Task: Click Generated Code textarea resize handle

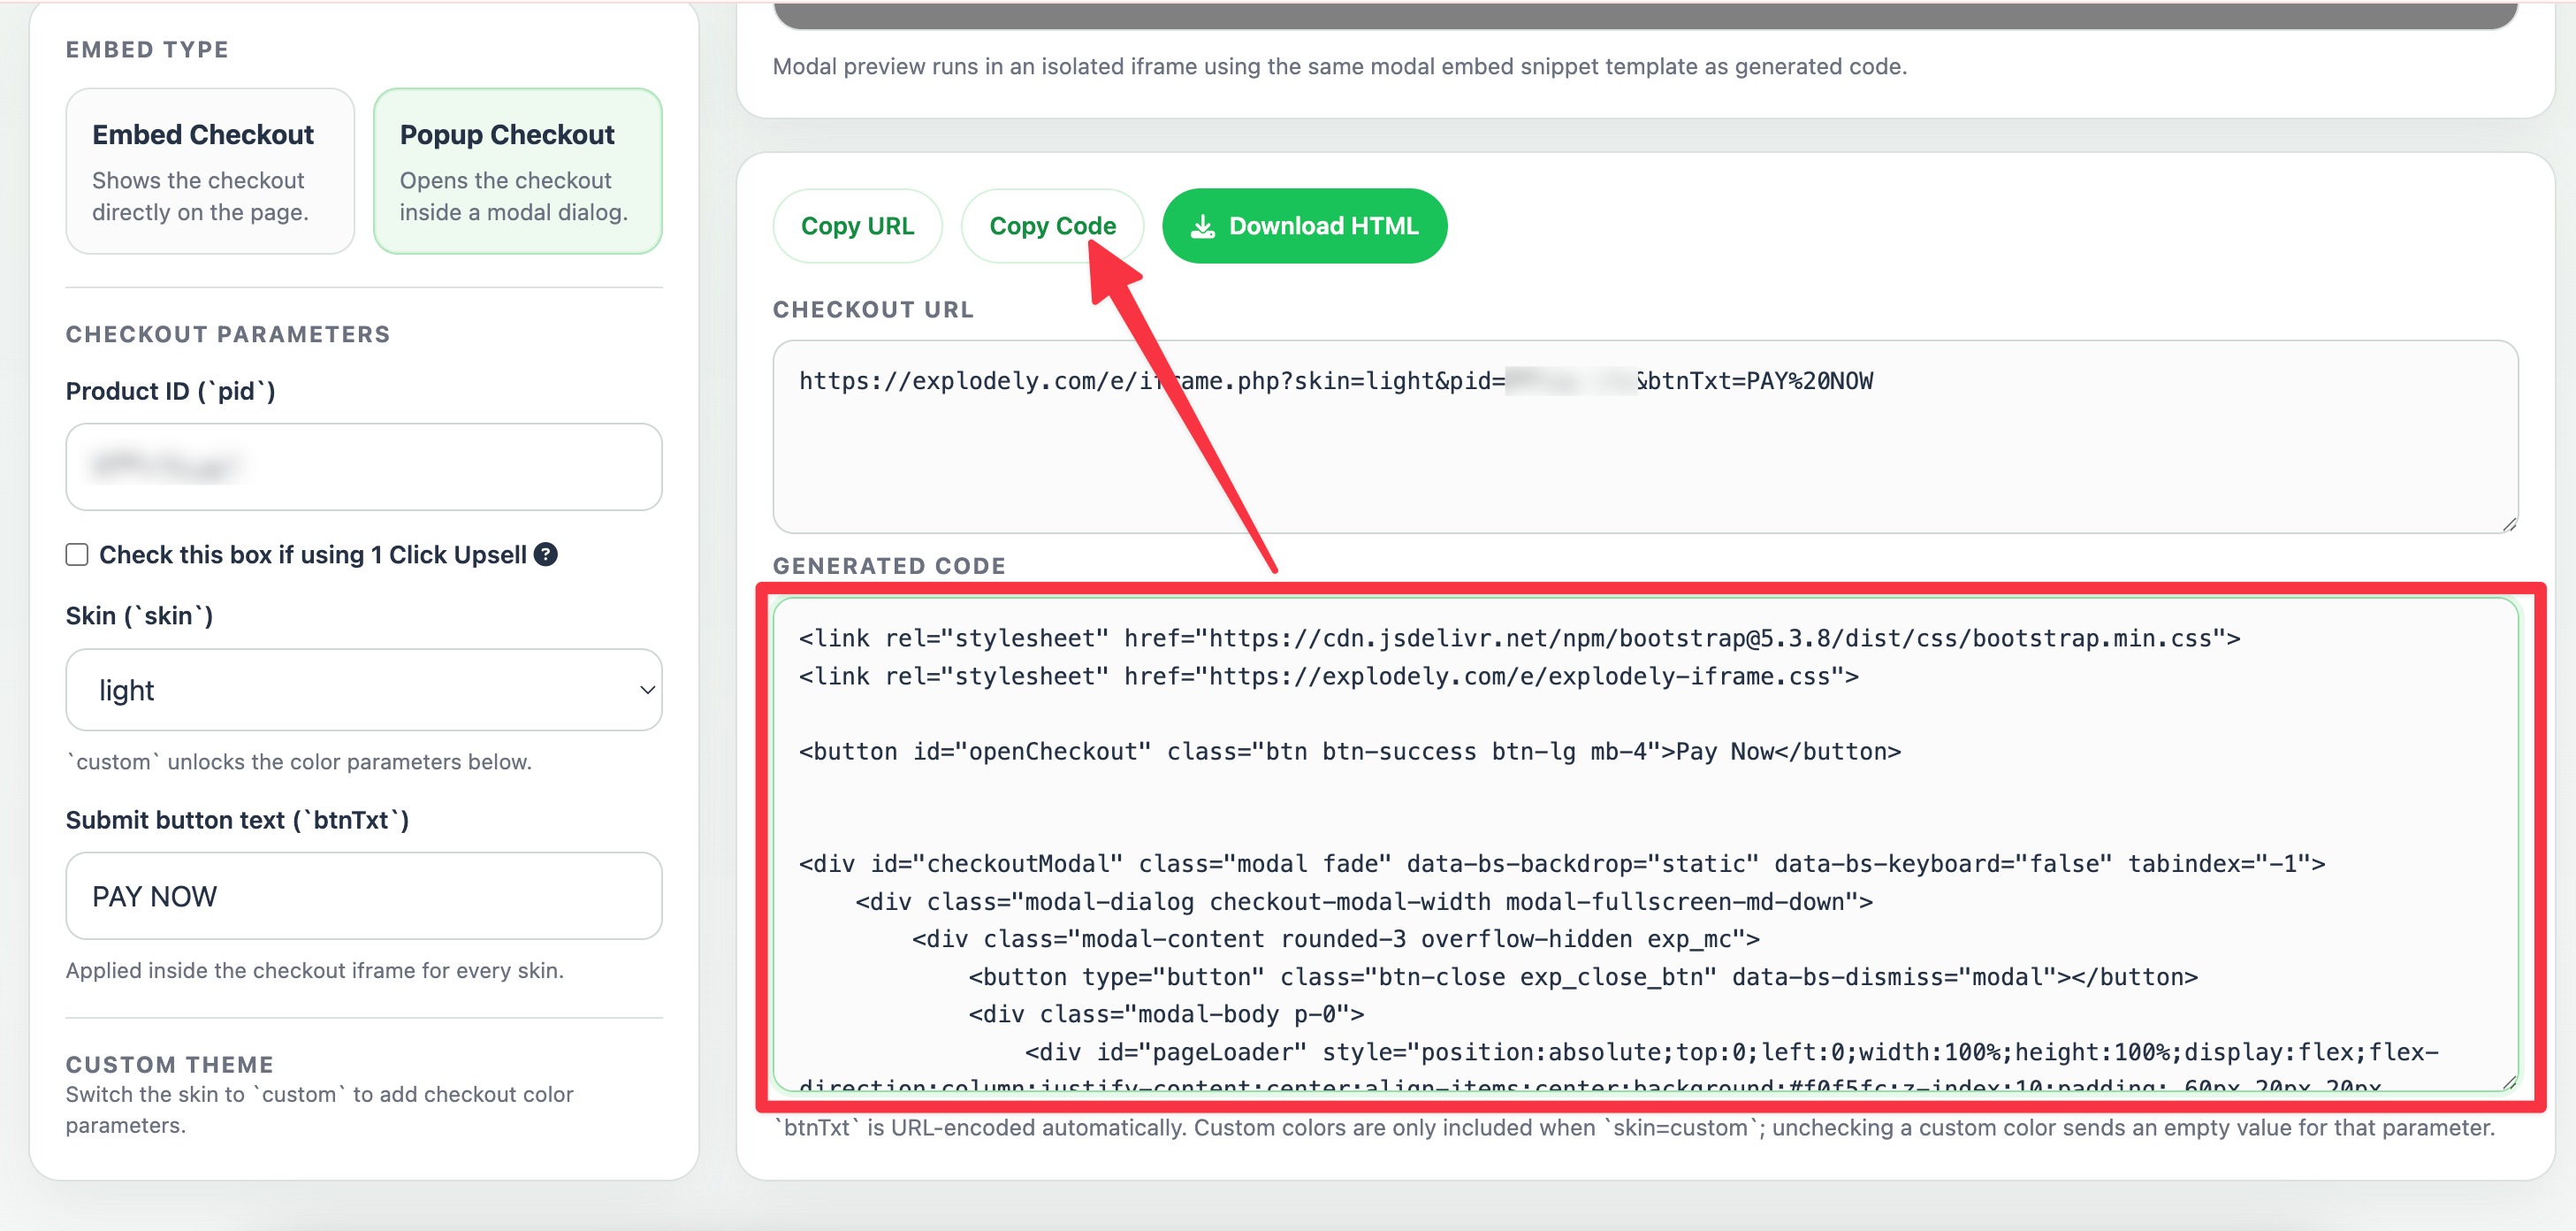Action: pos(2509,1082)
